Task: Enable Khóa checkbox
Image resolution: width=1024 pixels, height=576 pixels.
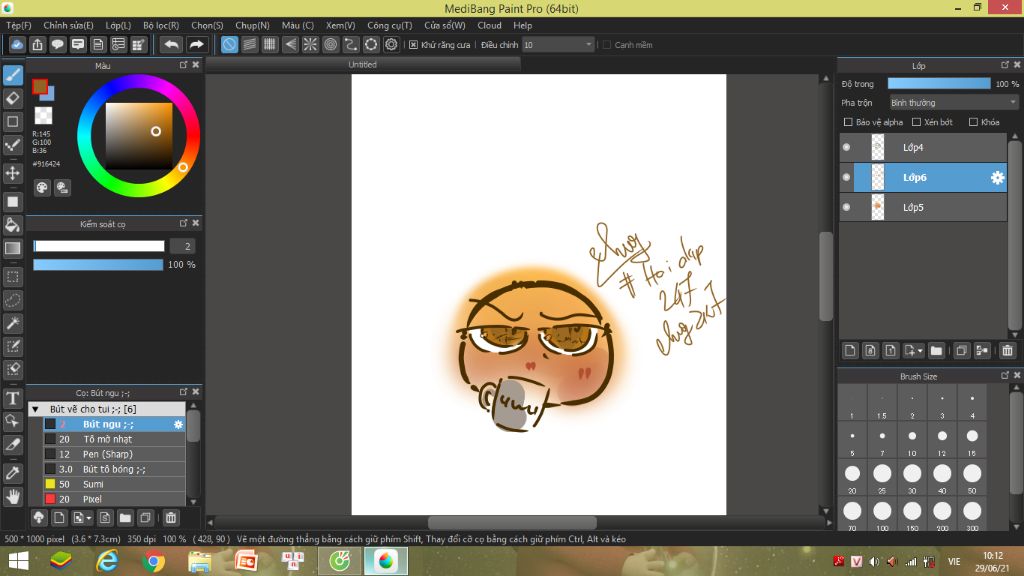Action: tap(973, 122)
